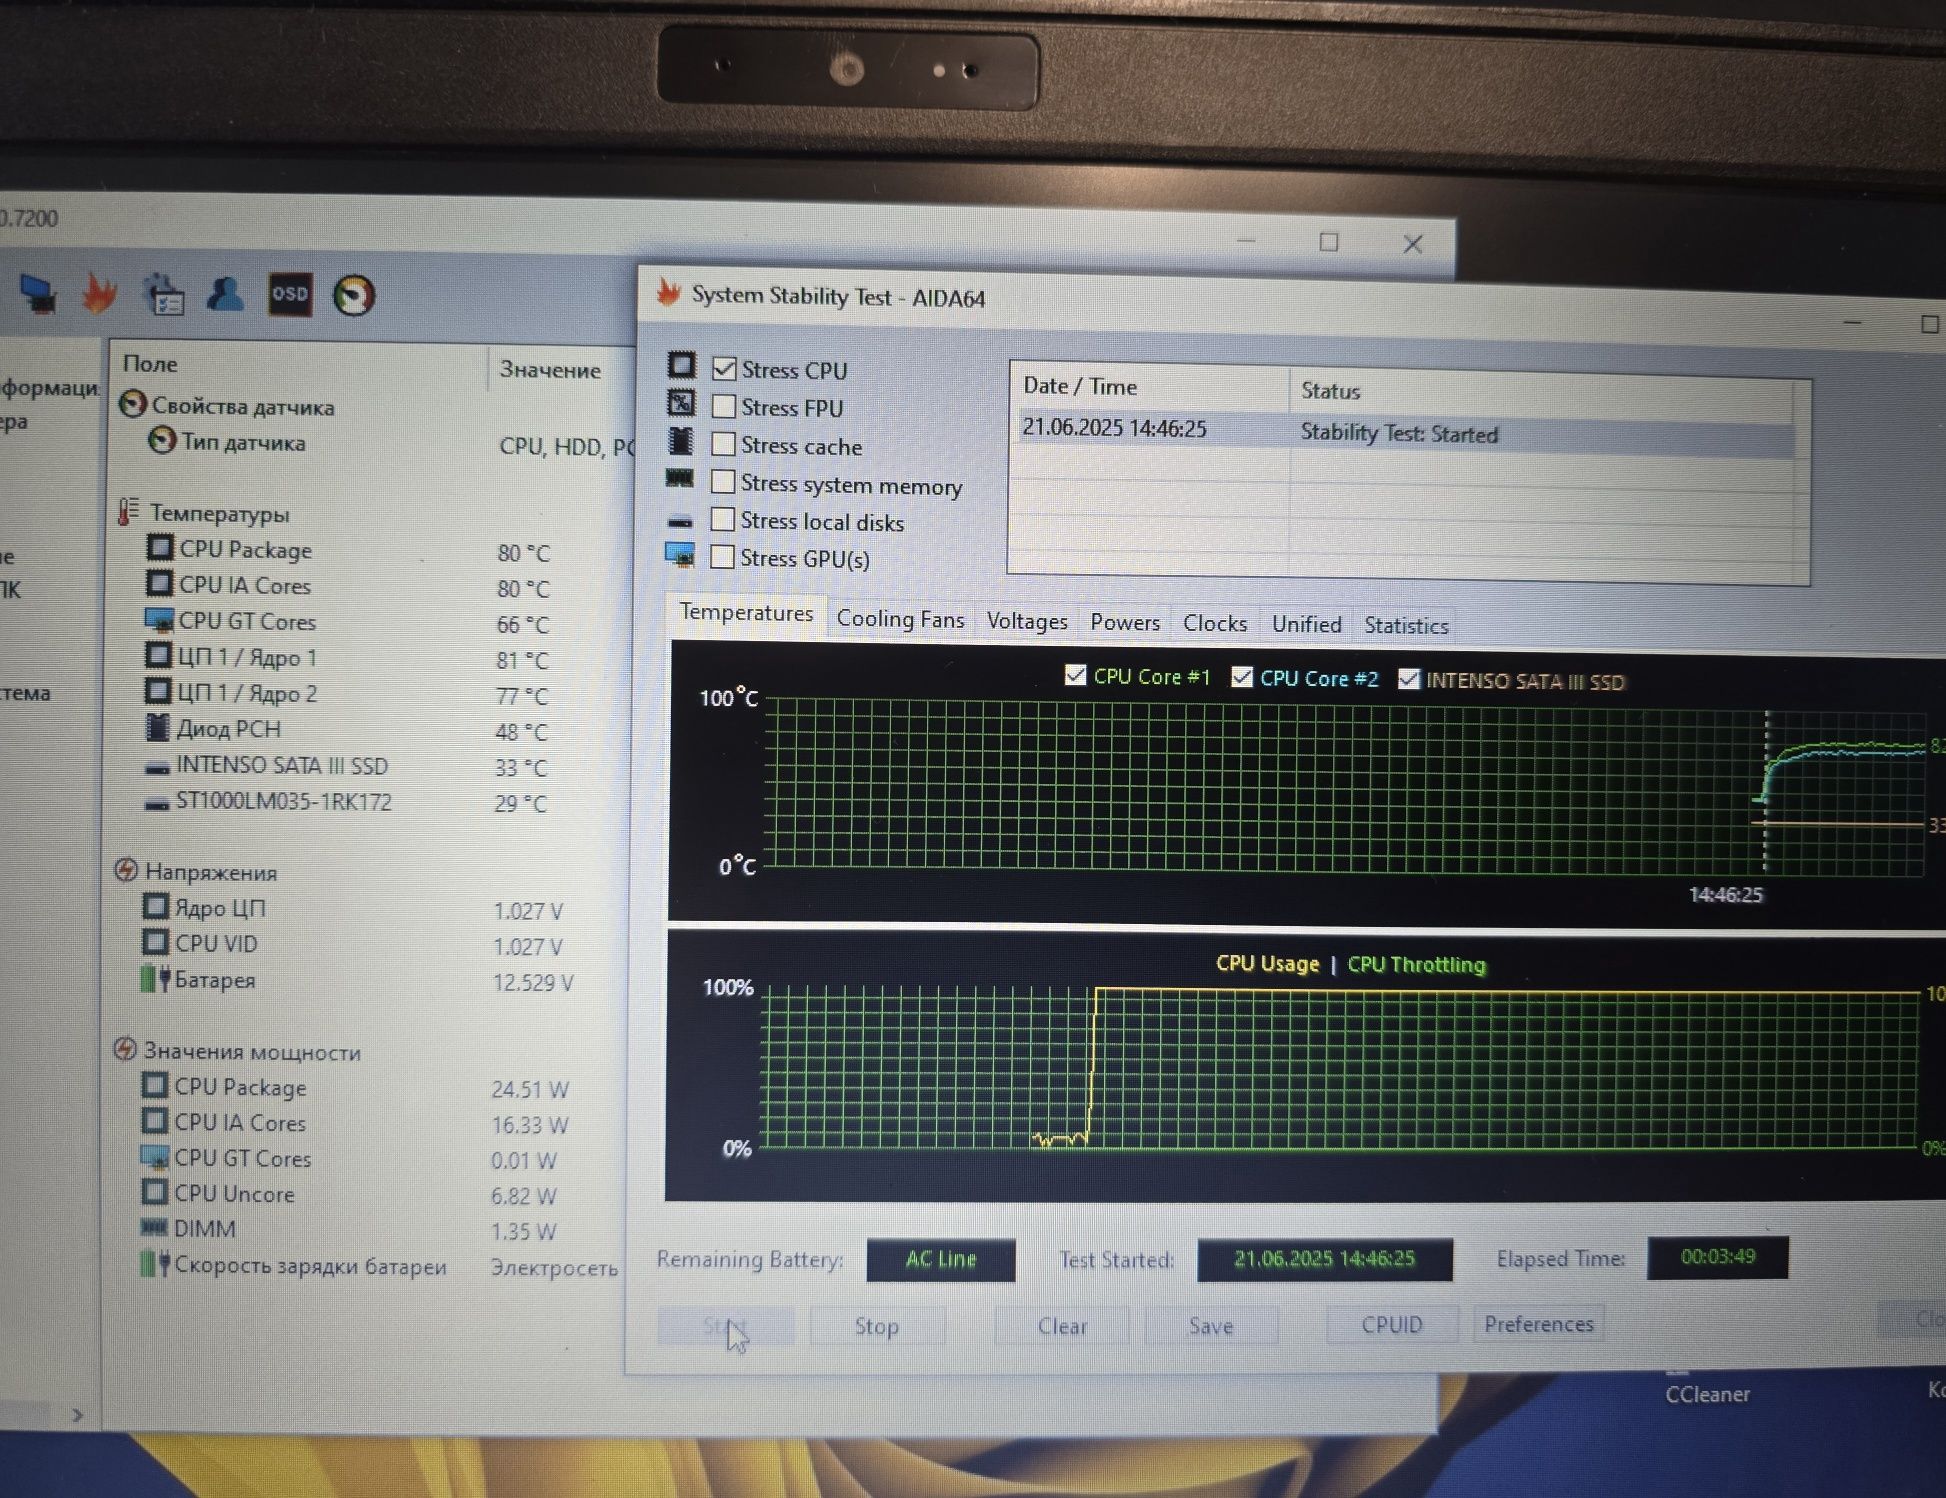Enable the Stress local disks checkbox
This screenshot has height=1498, width=1946.
[723, 519]
